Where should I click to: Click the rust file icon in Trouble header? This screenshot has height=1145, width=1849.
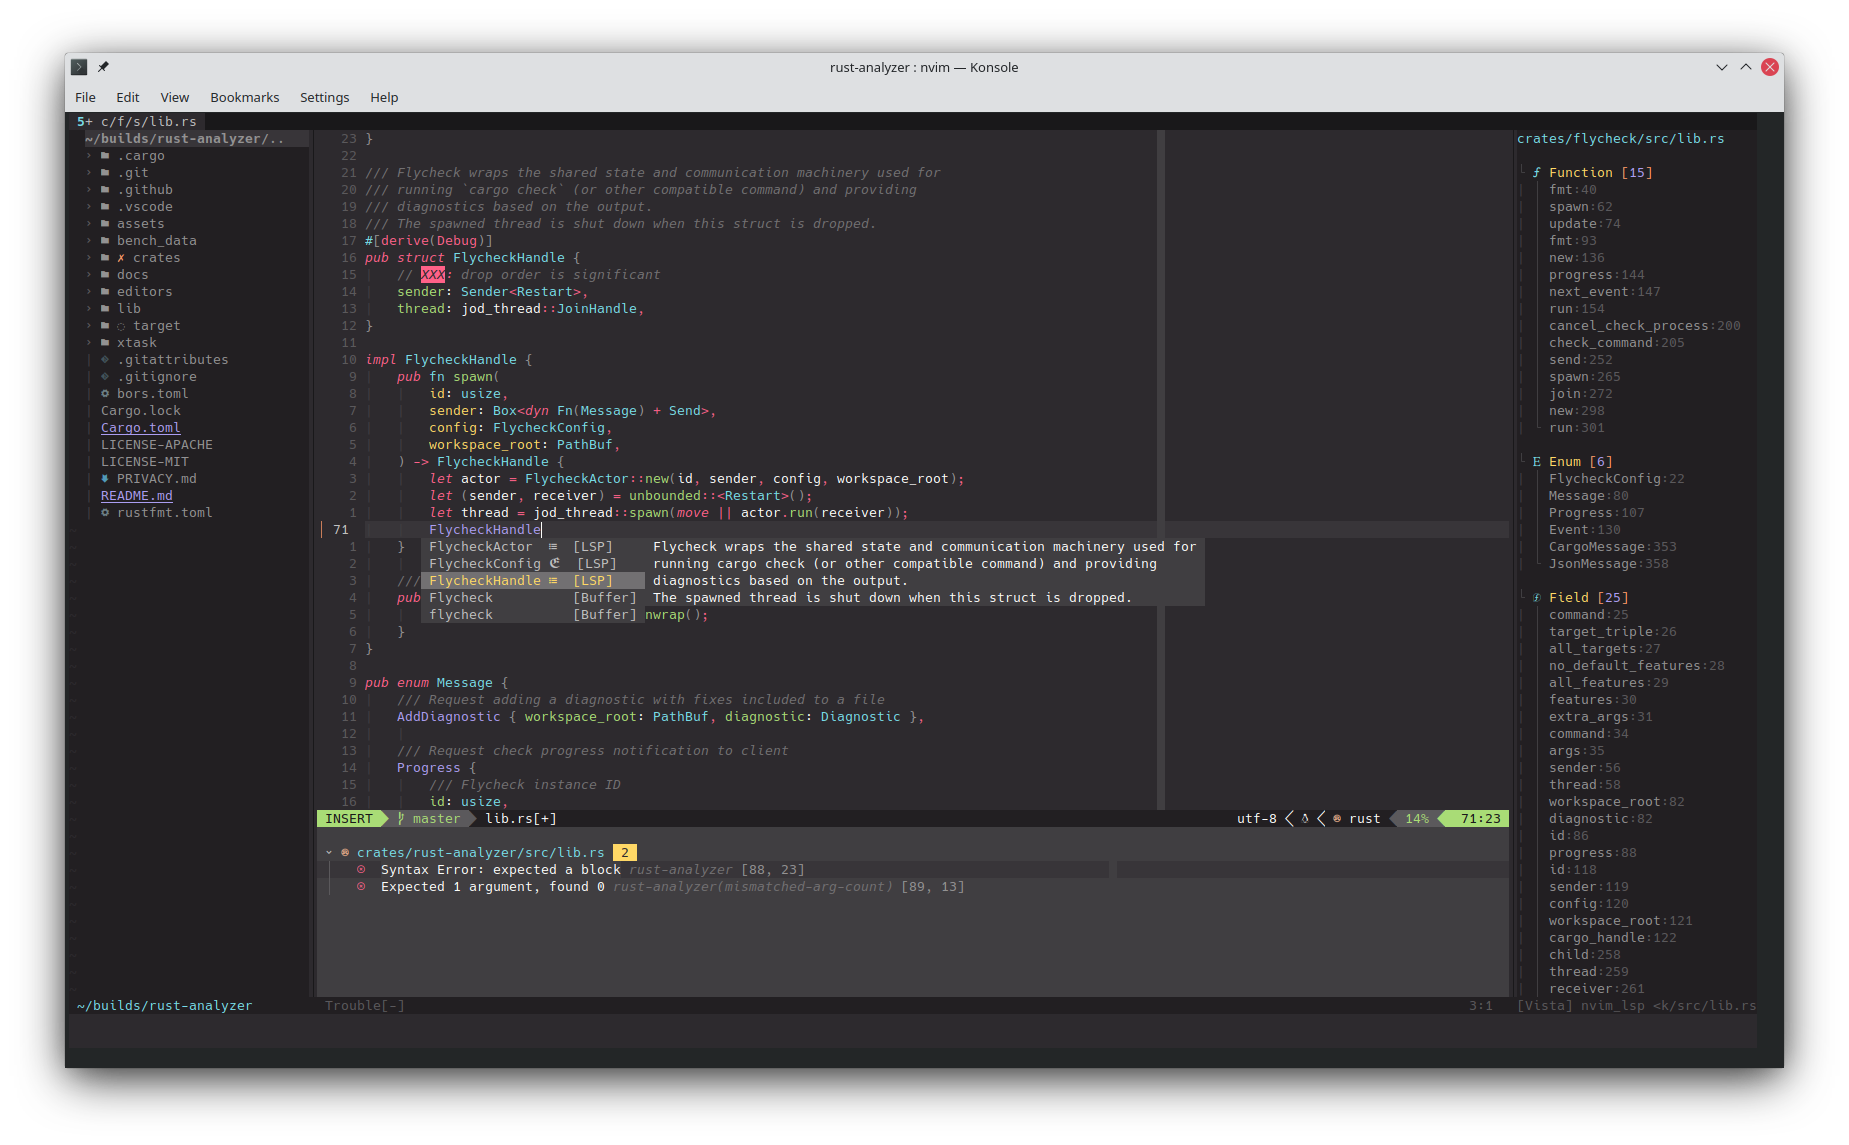pyautogui.click(x=345, y=853)
